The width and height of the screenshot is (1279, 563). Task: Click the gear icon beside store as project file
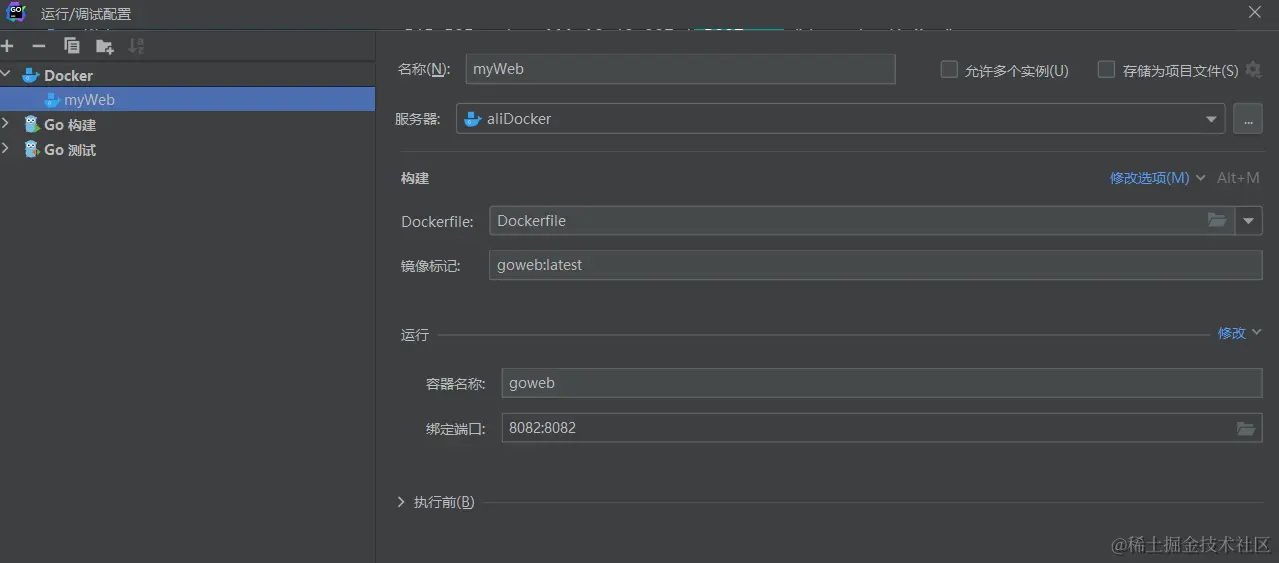1253,70
